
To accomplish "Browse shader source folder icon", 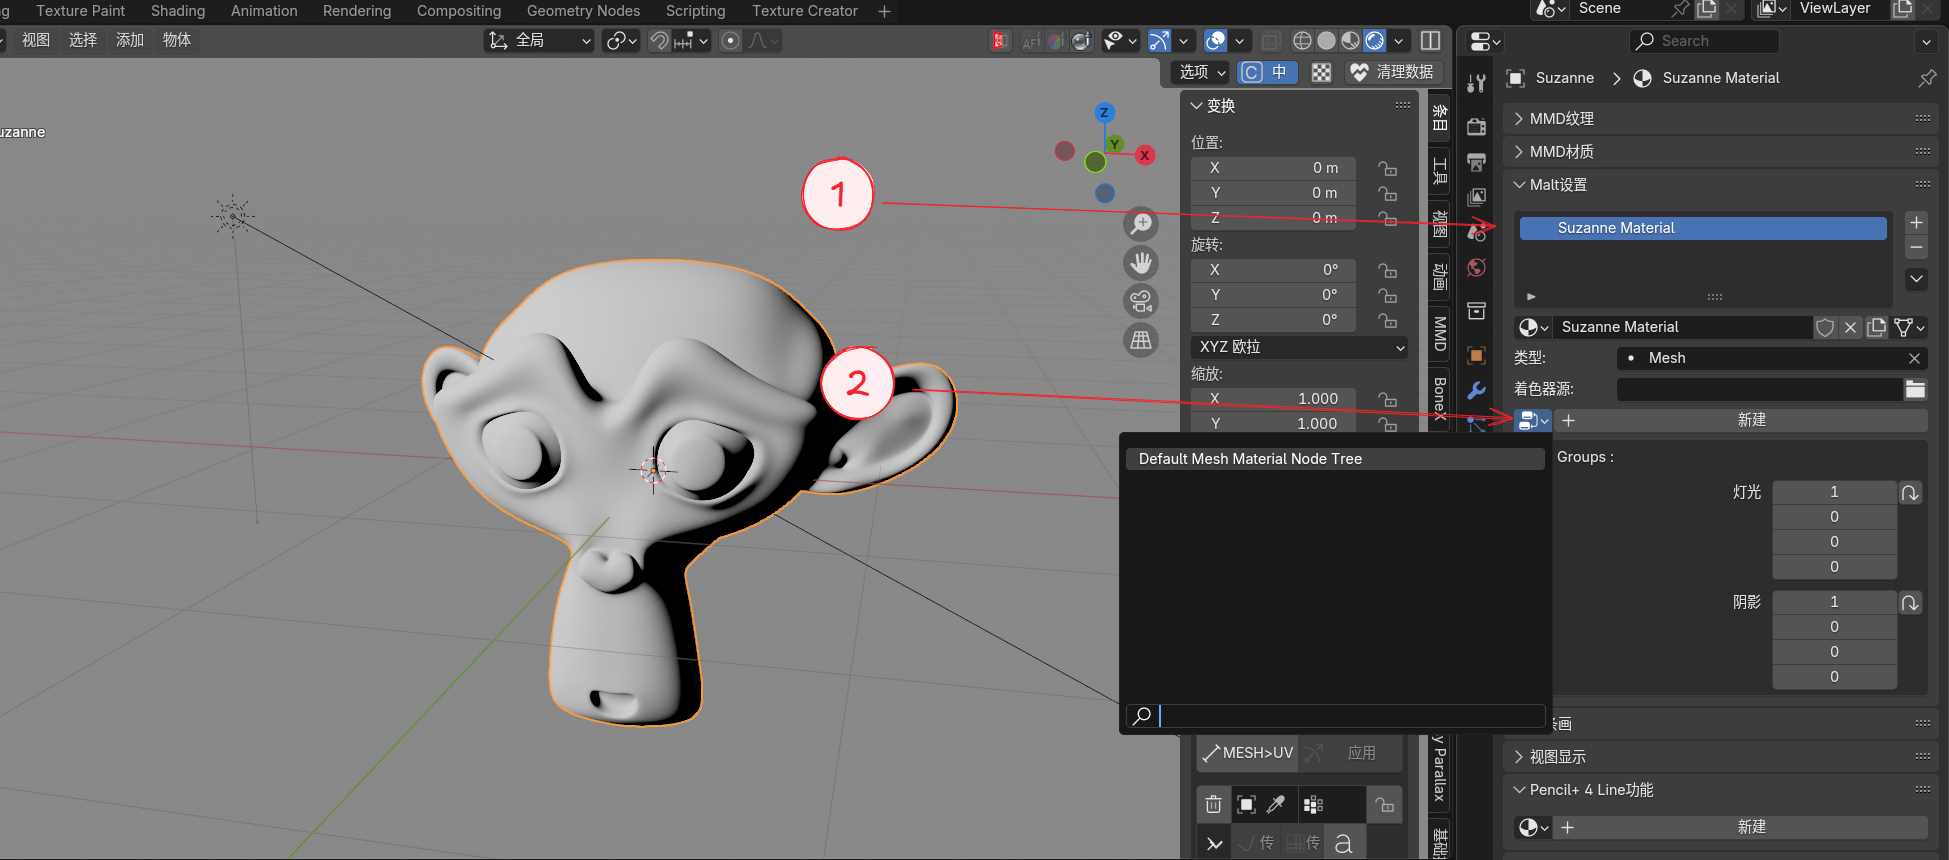I will pos(1915,389).
